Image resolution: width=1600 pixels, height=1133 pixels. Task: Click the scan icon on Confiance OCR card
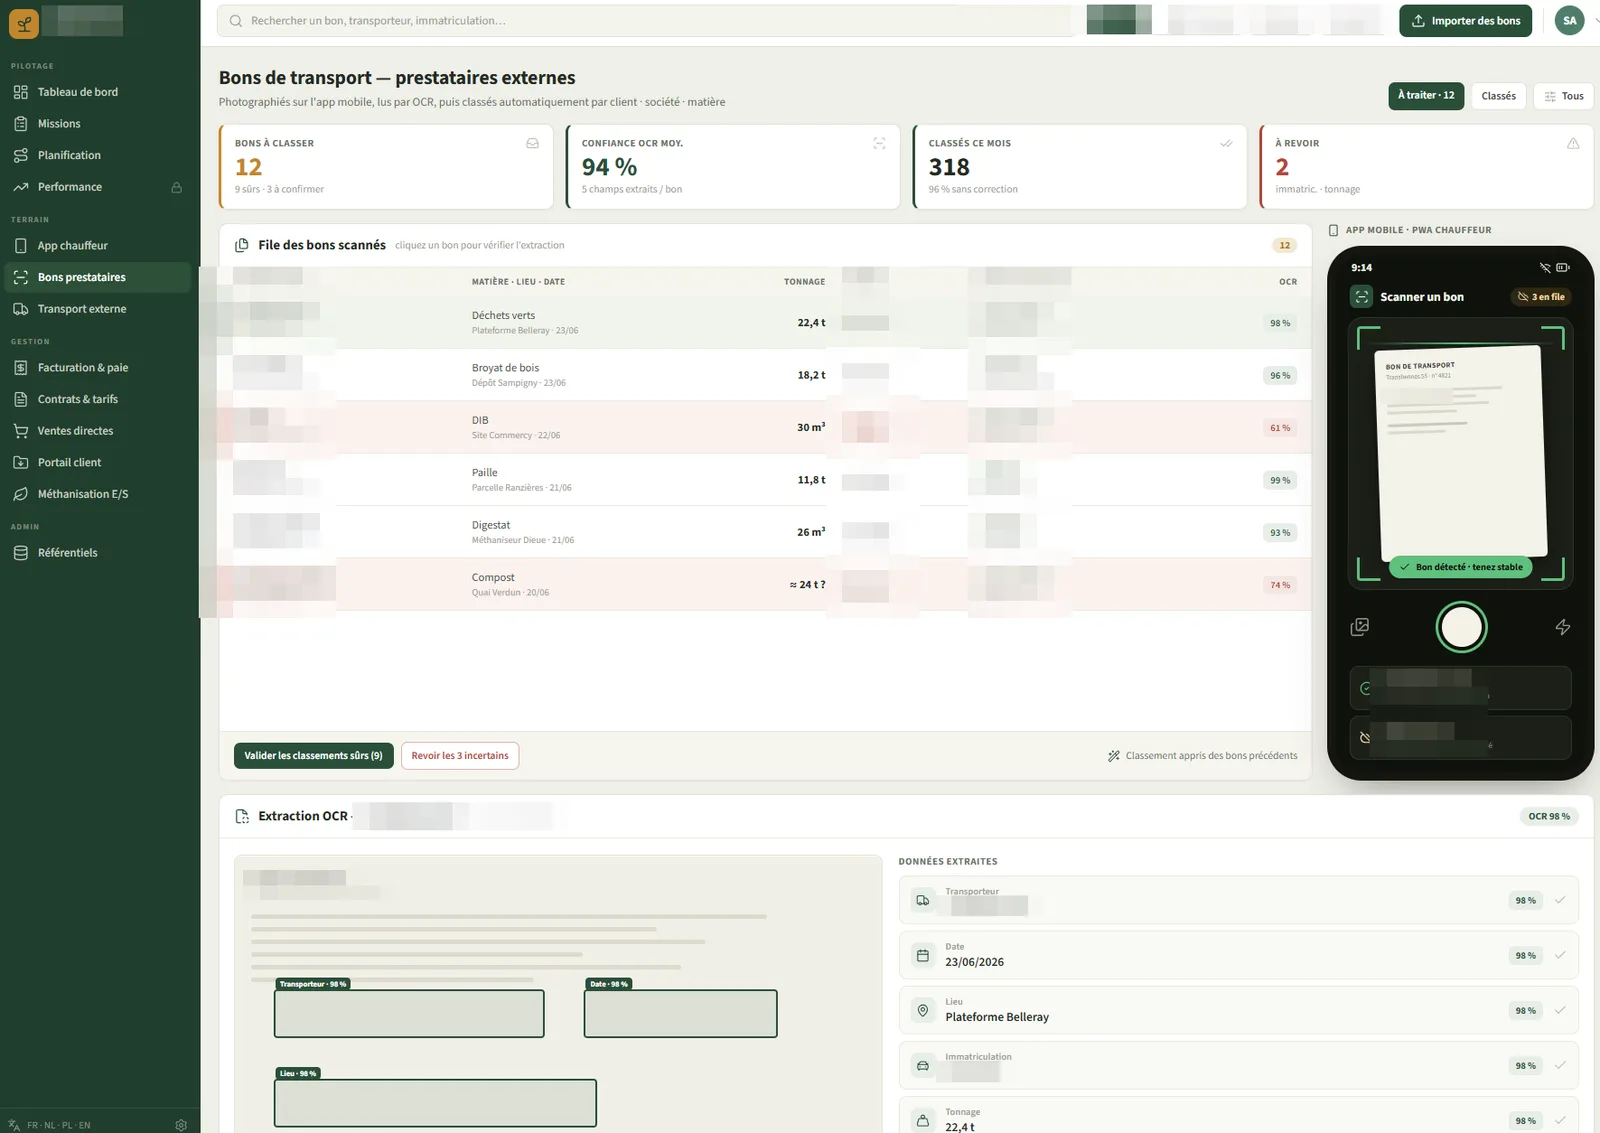(879, 143)
